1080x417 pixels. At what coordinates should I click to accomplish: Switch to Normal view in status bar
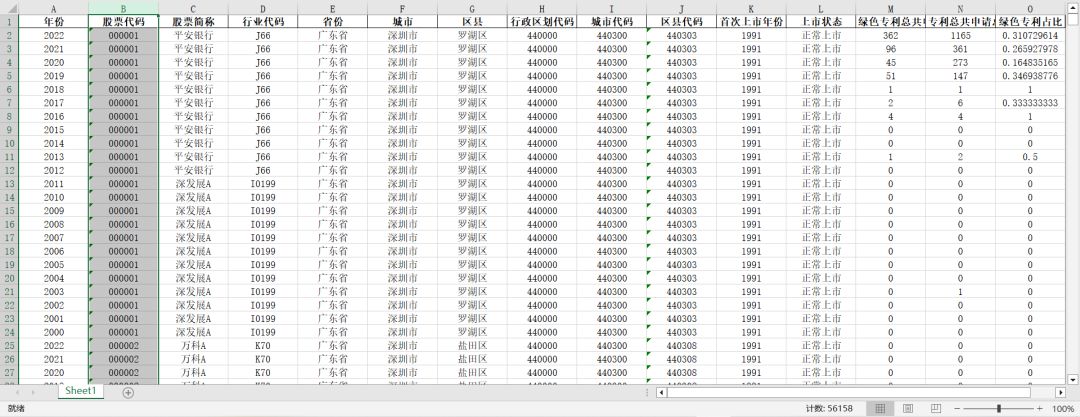tap(880, 409)
